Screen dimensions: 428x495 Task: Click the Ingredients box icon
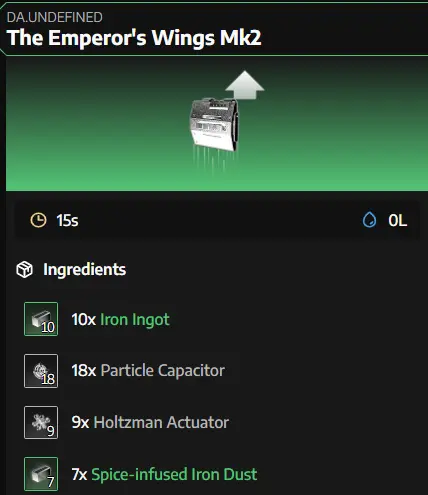click(25, 269)
